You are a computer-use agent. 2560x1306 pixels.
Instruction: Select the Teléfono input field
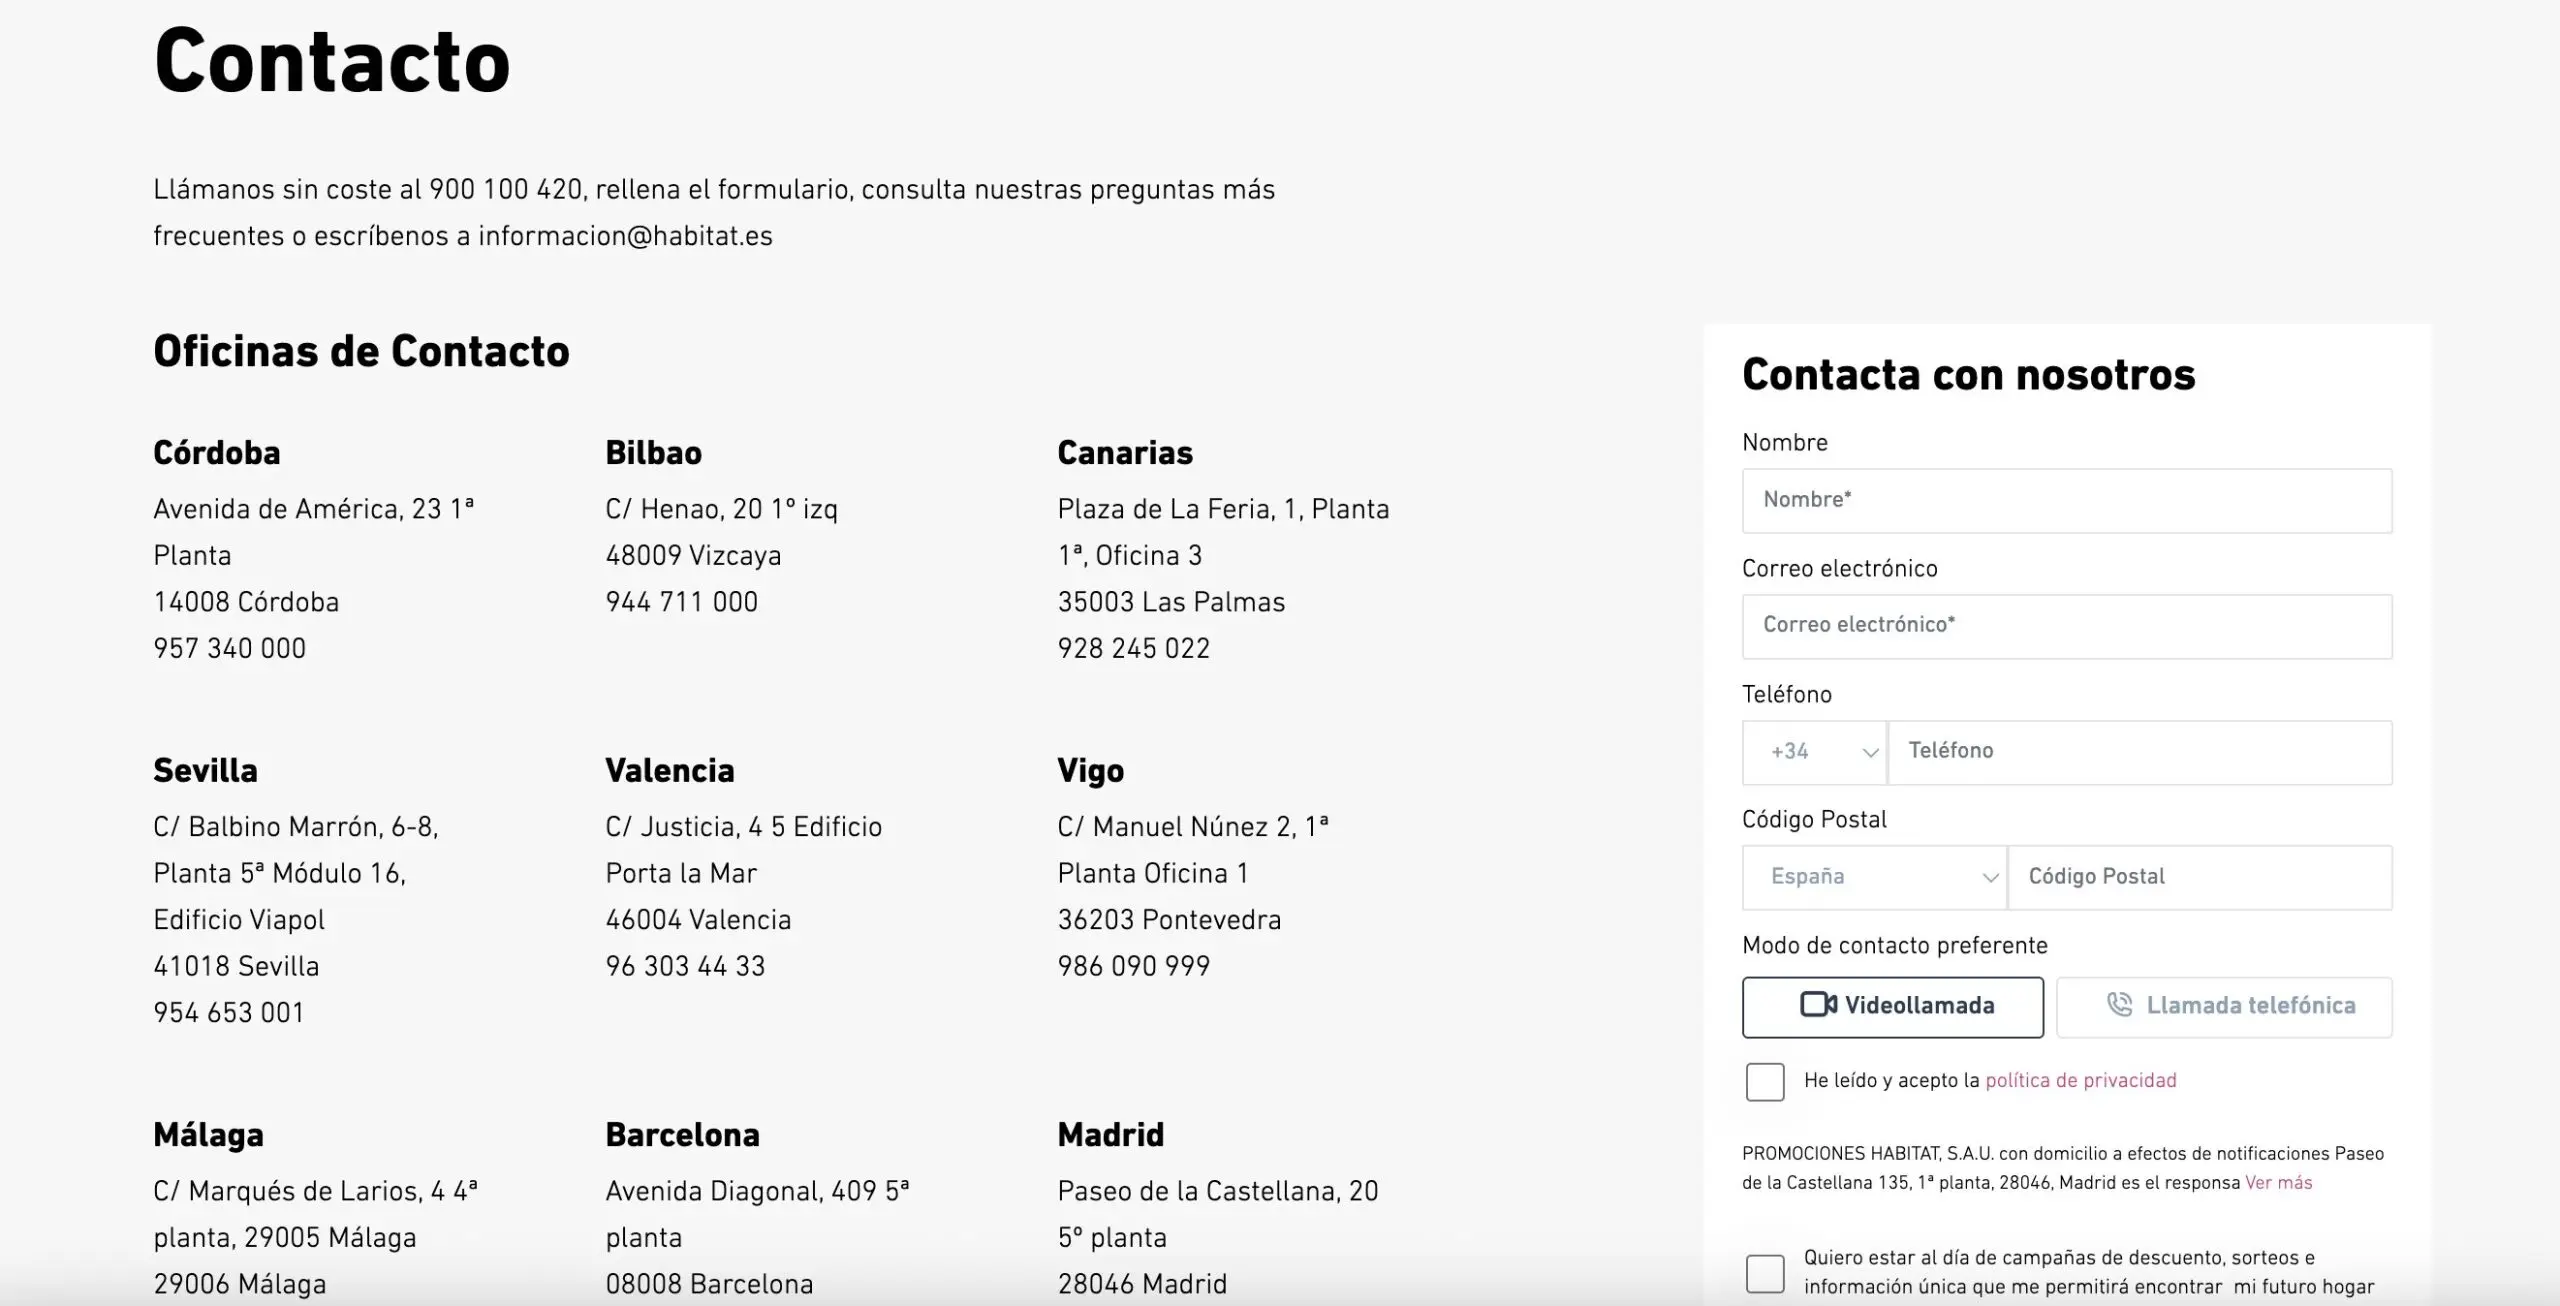(x=2142, y=752)
